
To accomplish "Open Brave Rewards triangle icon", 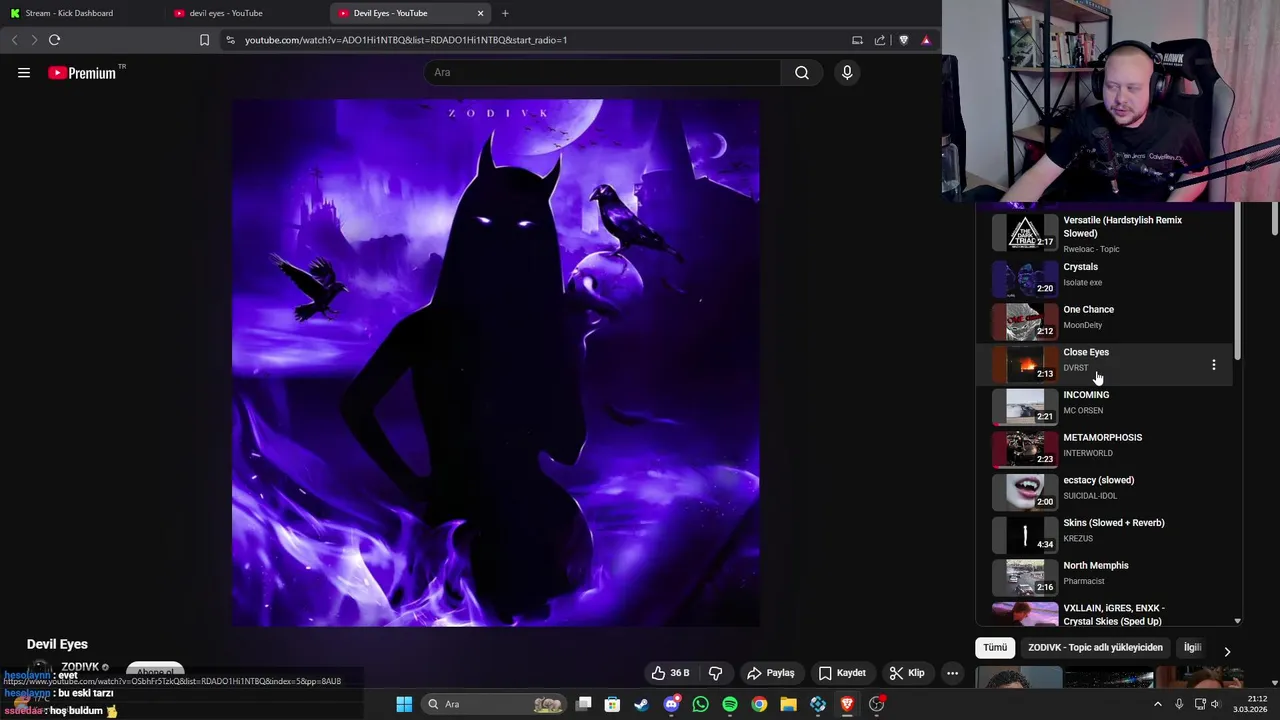I will 926,40.
